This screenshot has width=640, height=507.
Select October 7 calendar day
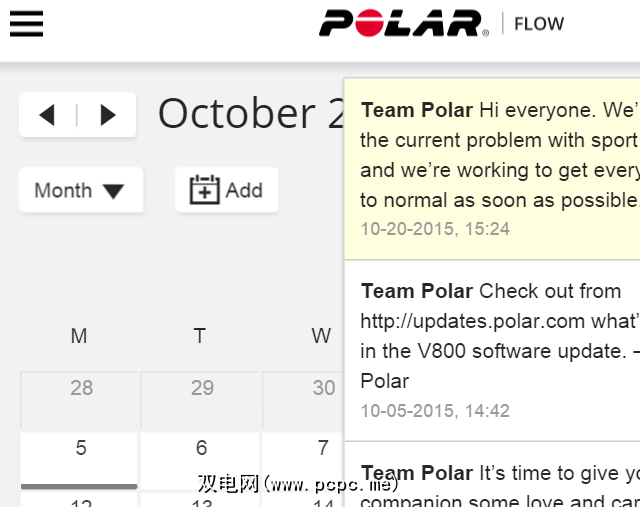coord(322,450)
